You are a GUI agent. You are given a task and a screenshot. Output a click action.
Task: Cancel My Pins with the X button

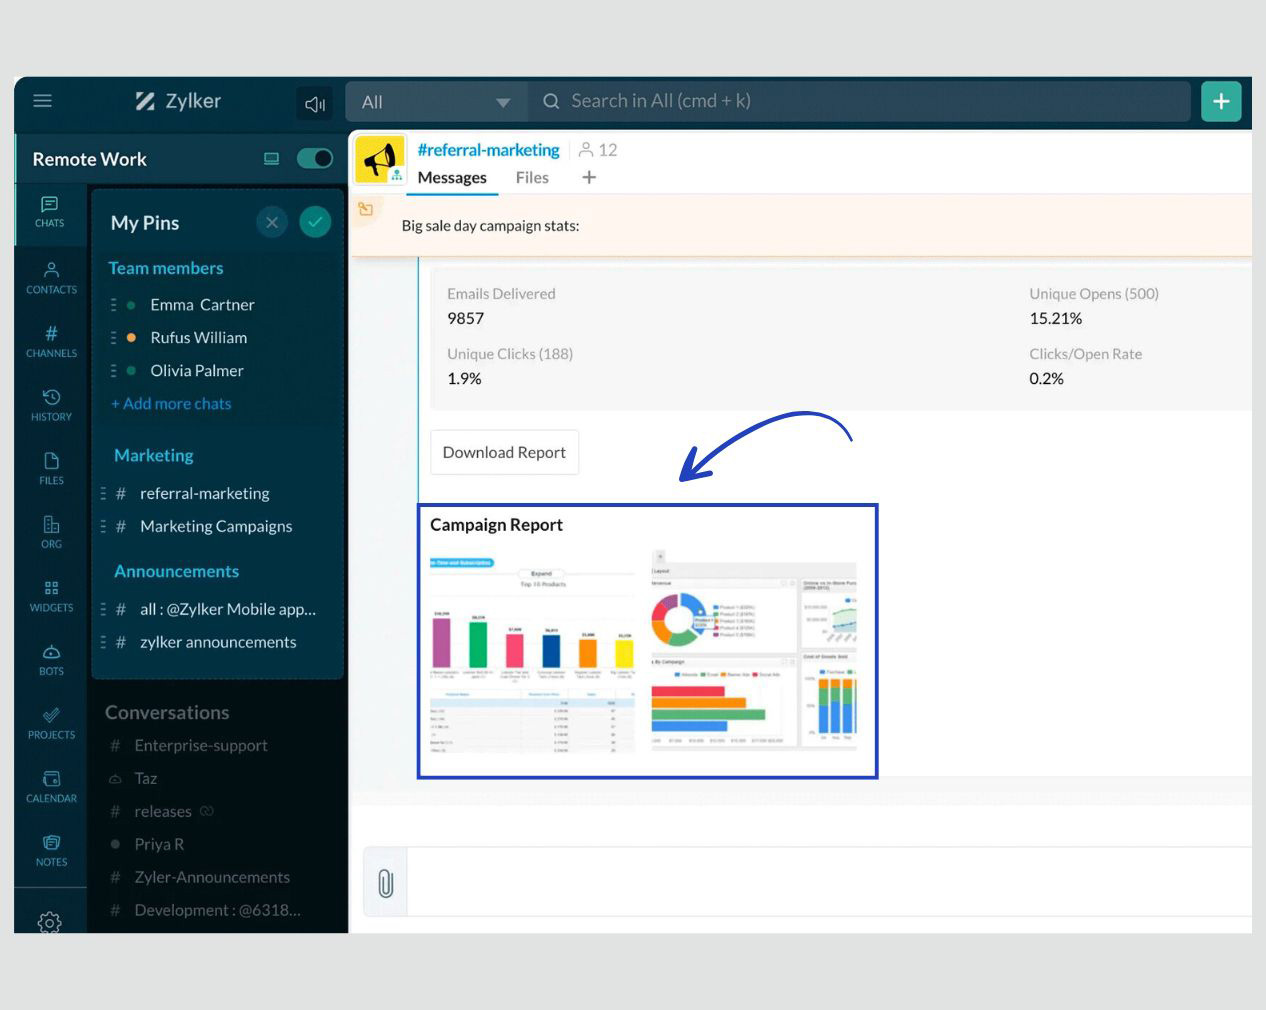(272, 222)
